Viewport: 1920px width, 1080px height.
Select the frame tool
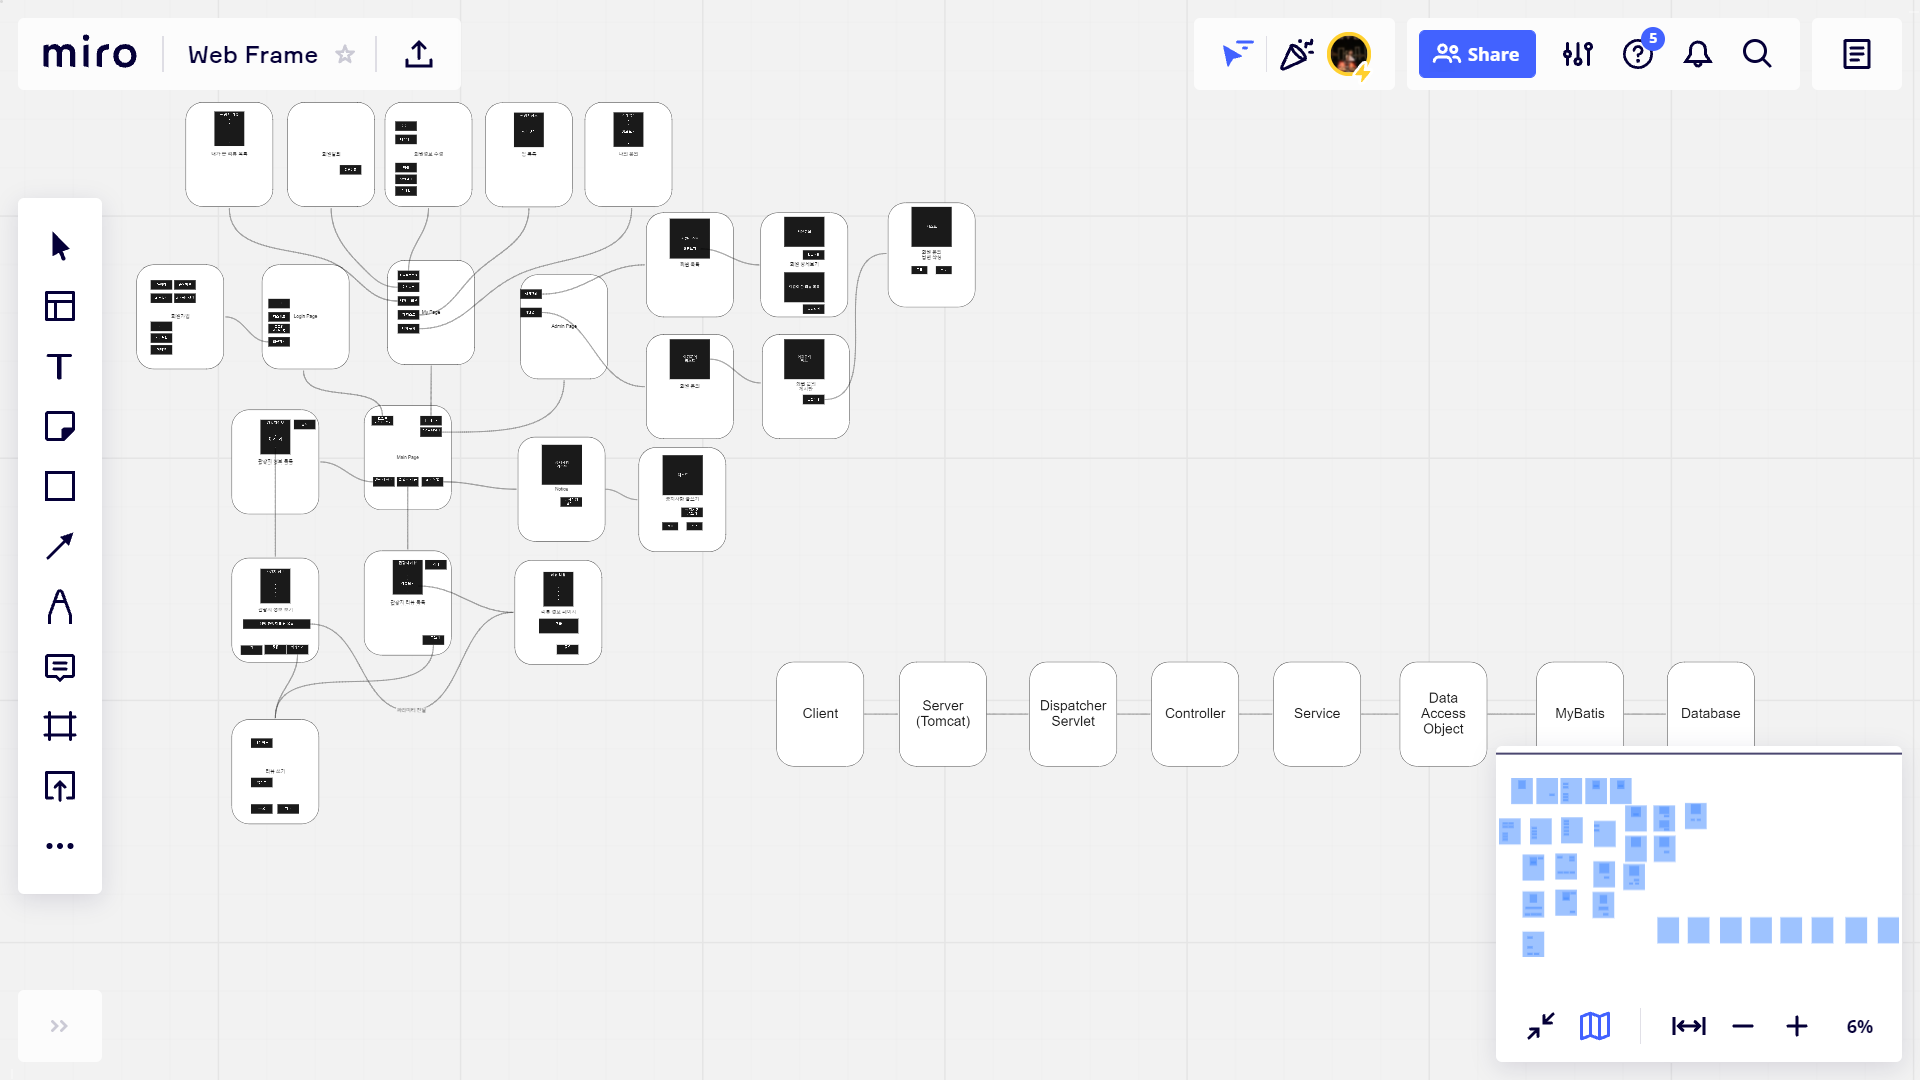point(60,726)
